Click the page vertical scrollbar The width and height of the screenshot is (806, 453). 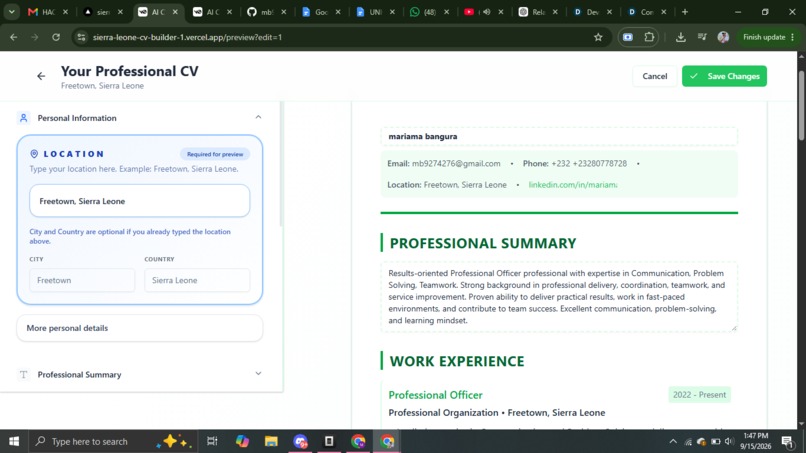pyautogui.click(x=801, y=105)
